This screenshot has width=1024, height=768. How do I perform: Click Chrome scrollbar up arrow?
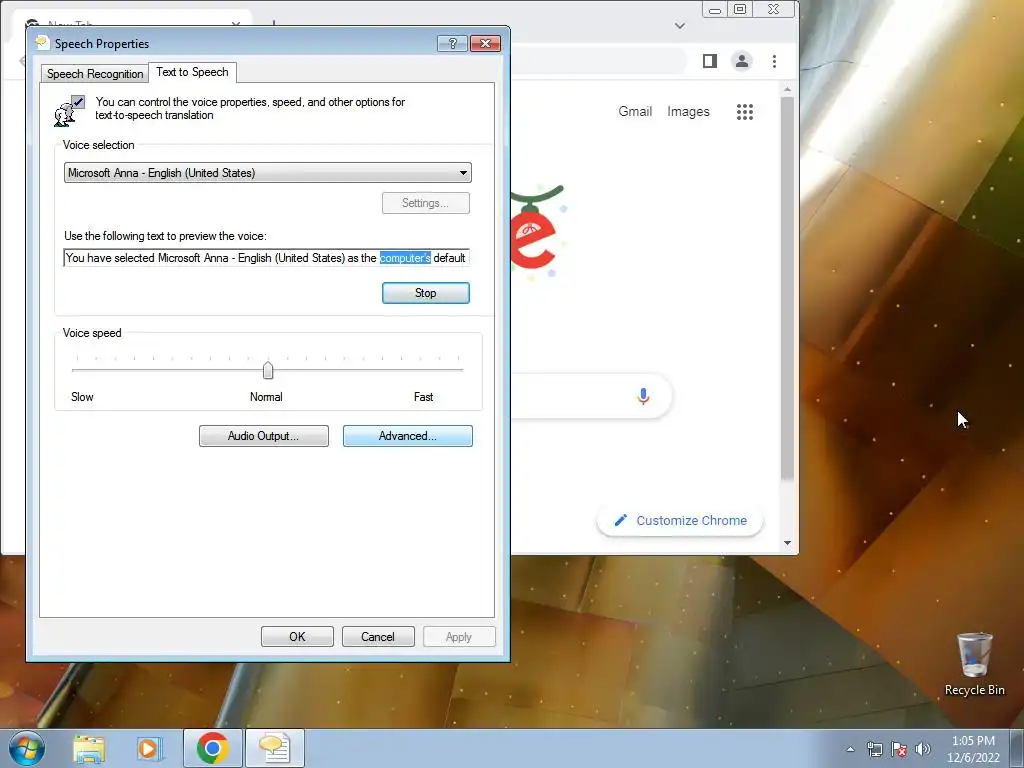[x=787, y=89]
